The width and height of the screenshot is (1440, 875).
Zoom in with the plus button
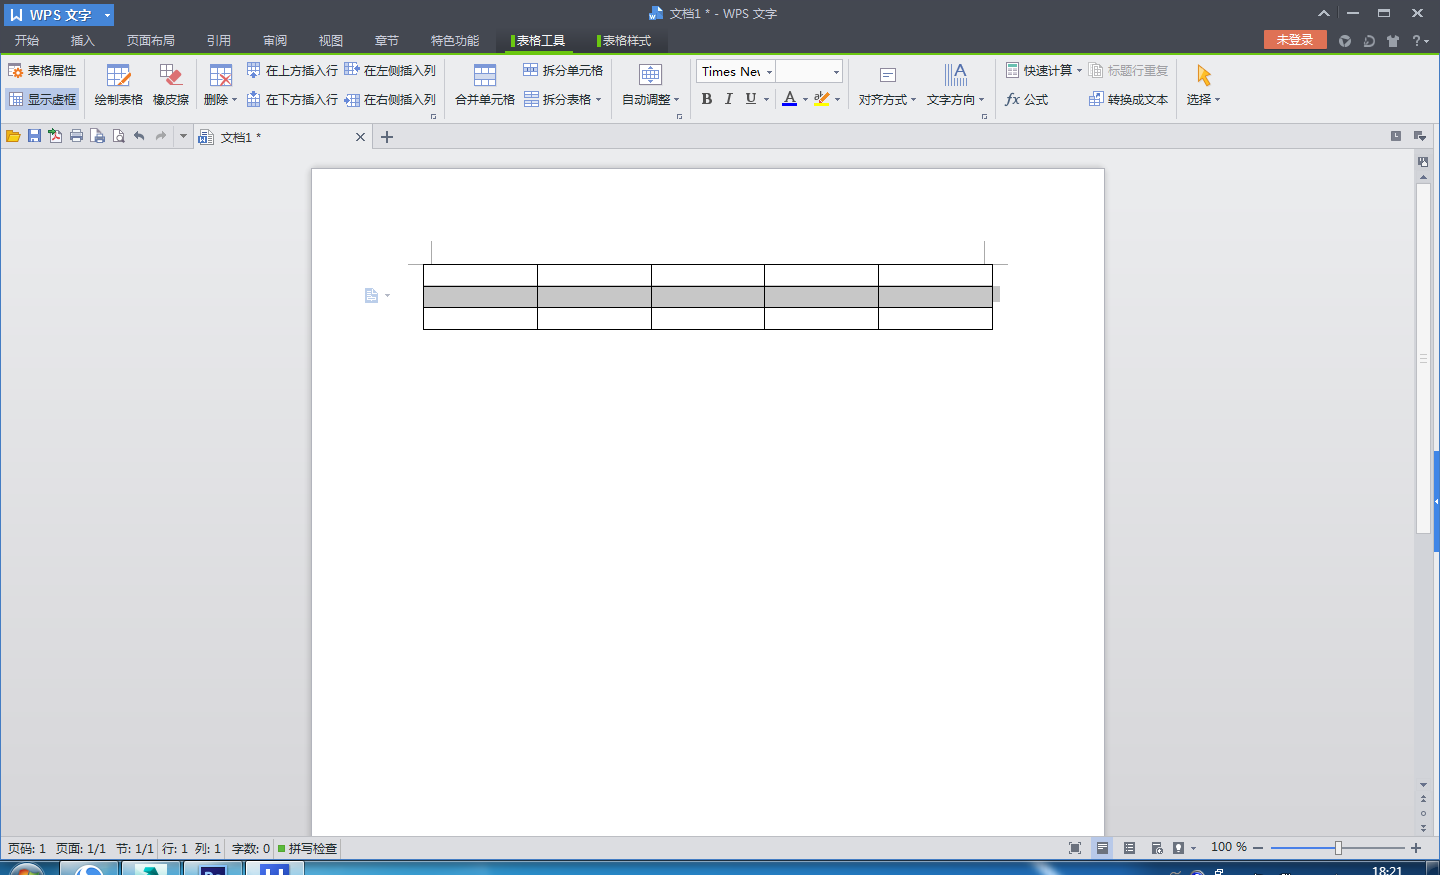[x=1416, y=848]
